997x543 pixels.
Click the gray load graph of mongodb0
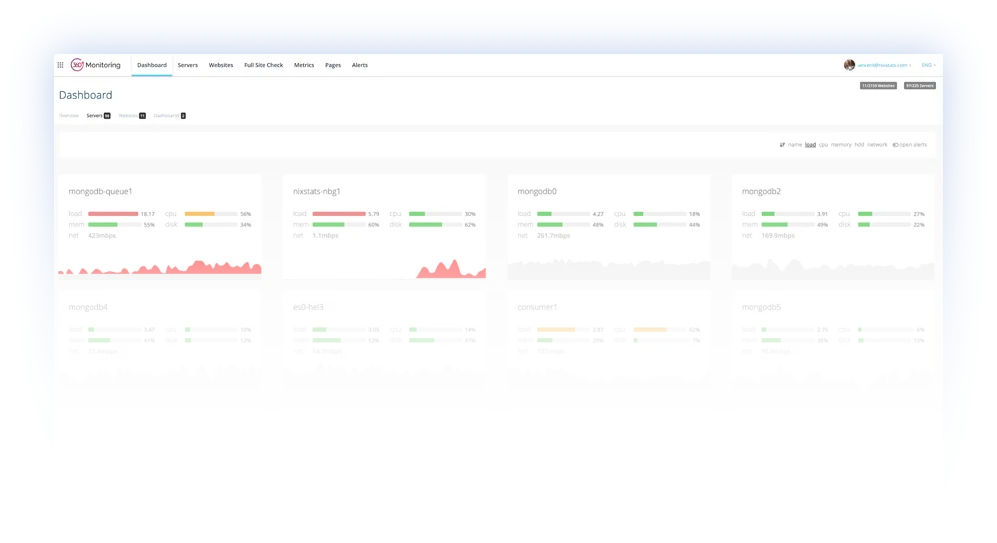coord(609,269)
